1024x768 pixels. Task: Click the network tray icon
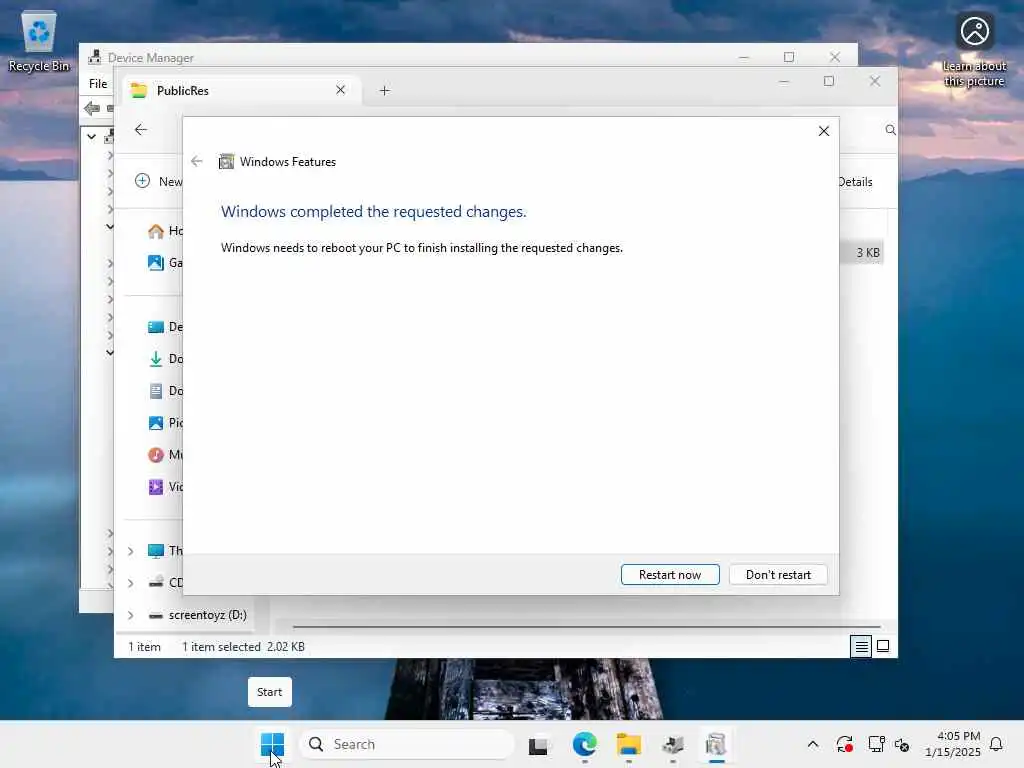point(876,744)
